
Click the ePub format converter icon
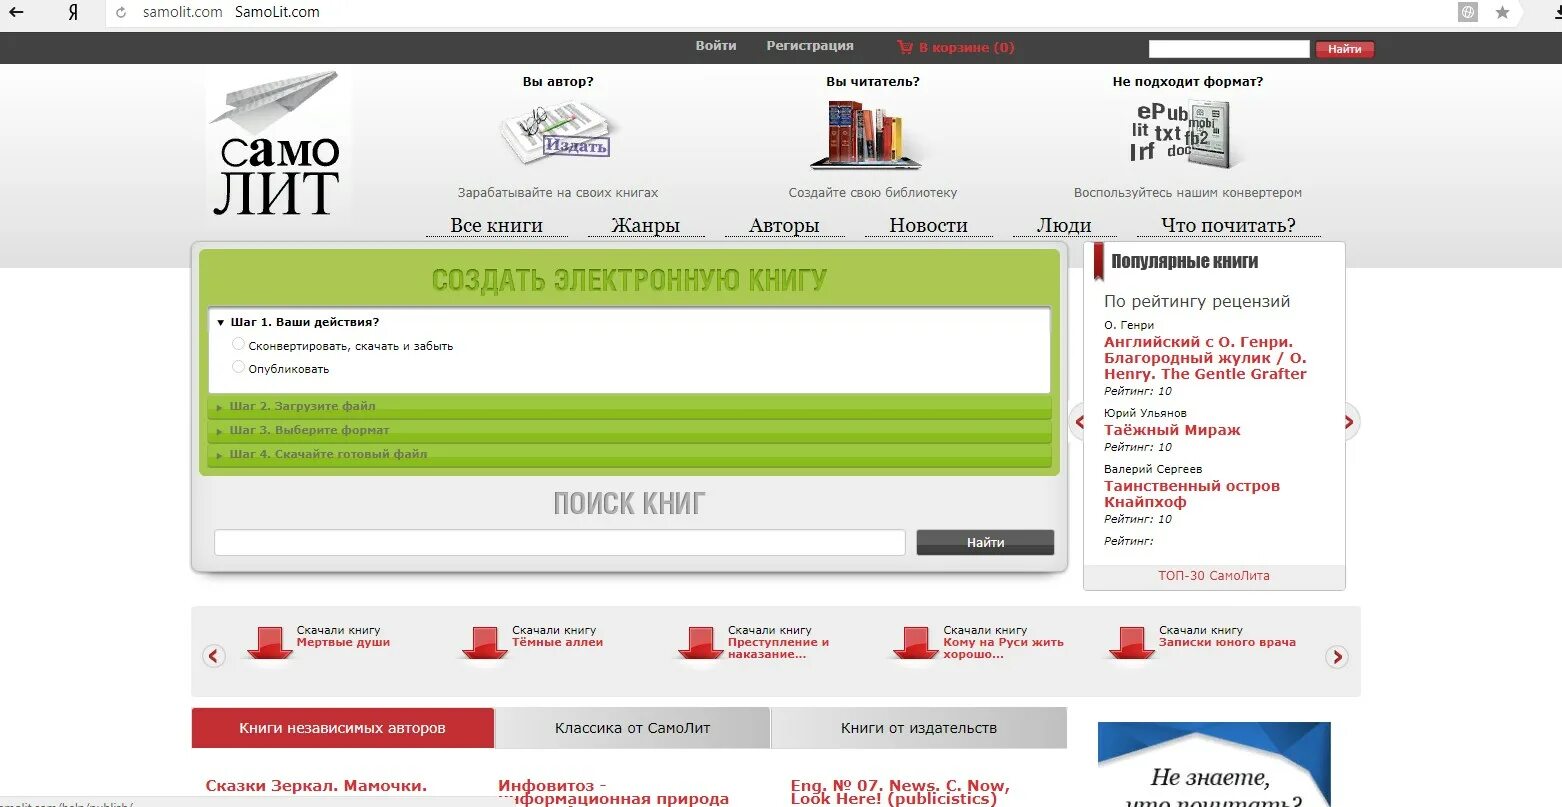(1188, 134)
